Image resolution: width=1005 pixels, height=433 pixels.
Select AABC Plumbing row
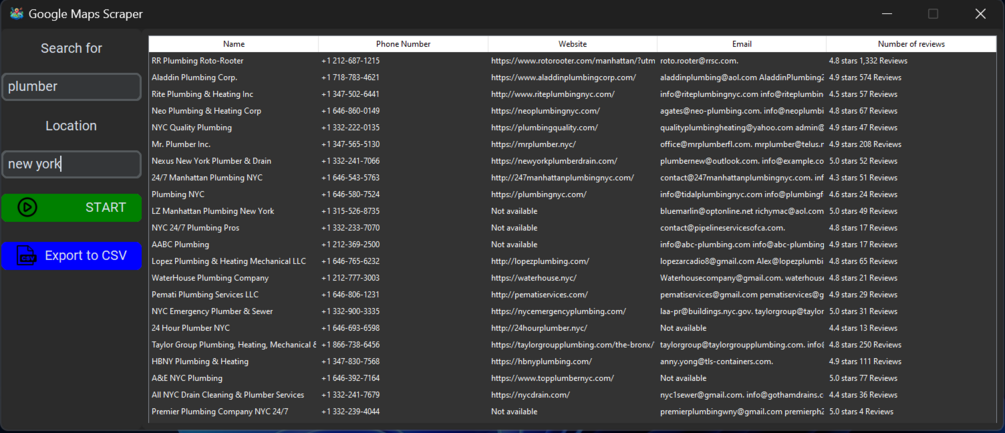(x=572, y=244)
